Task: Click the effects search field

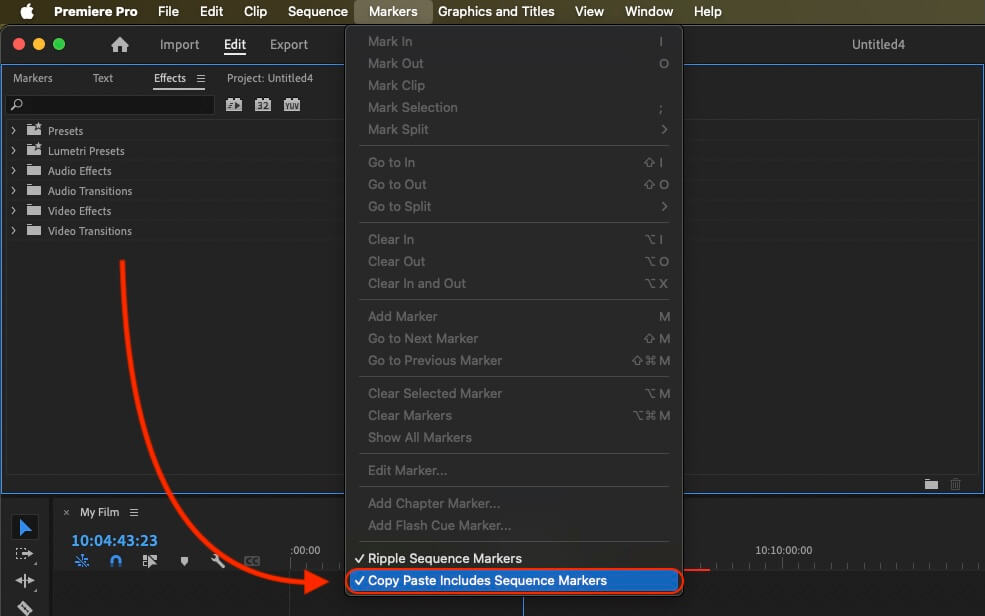Action: point(111,104)
